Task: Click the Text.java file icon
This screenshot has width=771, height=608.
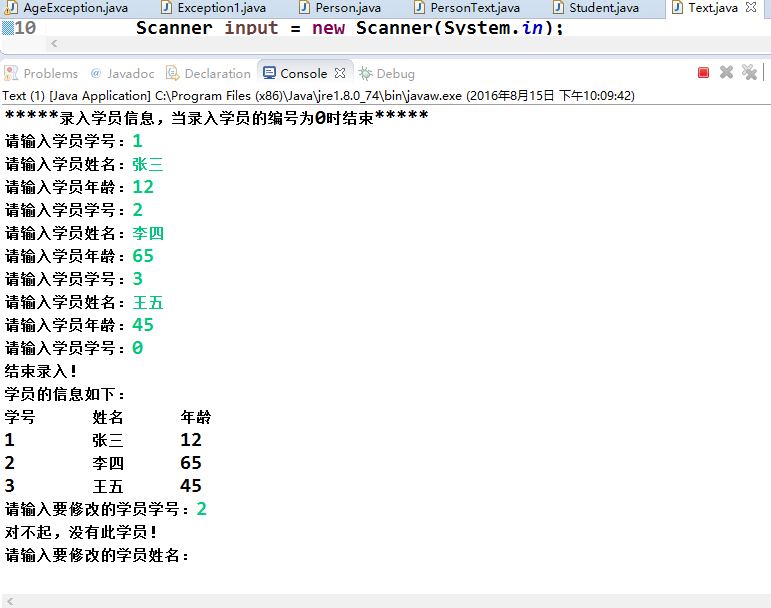Action: [677, 7]
